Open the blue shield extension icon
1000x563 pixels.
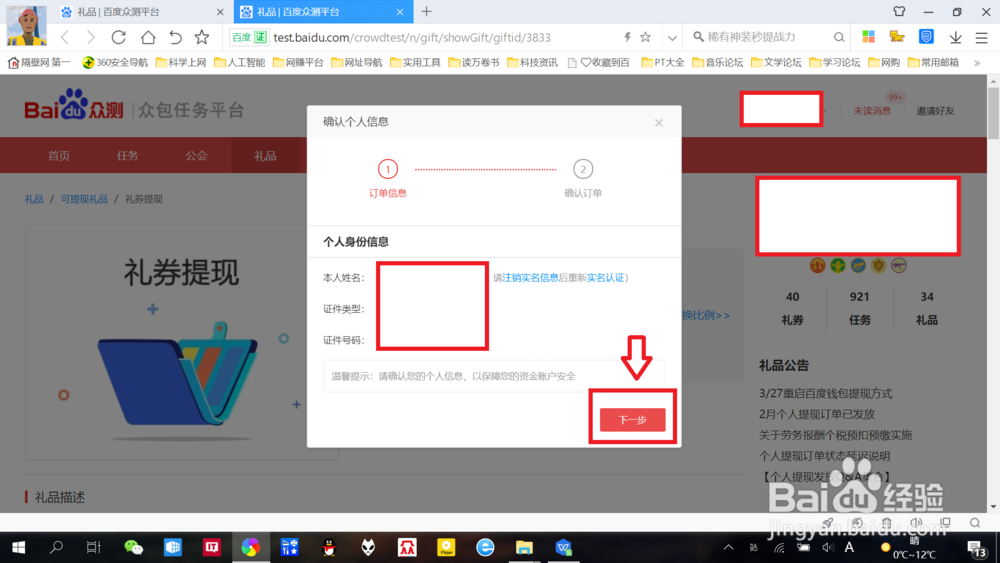tap(926, 37)
